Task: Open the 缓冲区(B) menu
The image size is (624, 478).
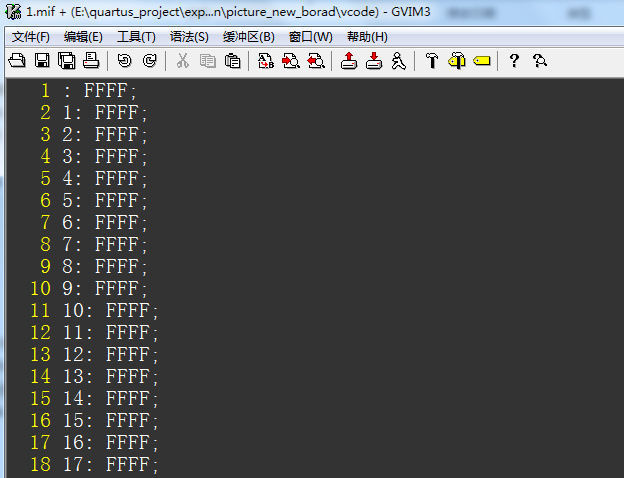Action: tap(249, 37)
